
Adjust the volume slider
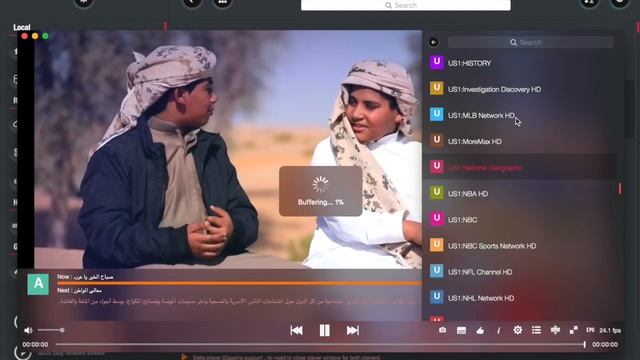(x=51, y=330)
